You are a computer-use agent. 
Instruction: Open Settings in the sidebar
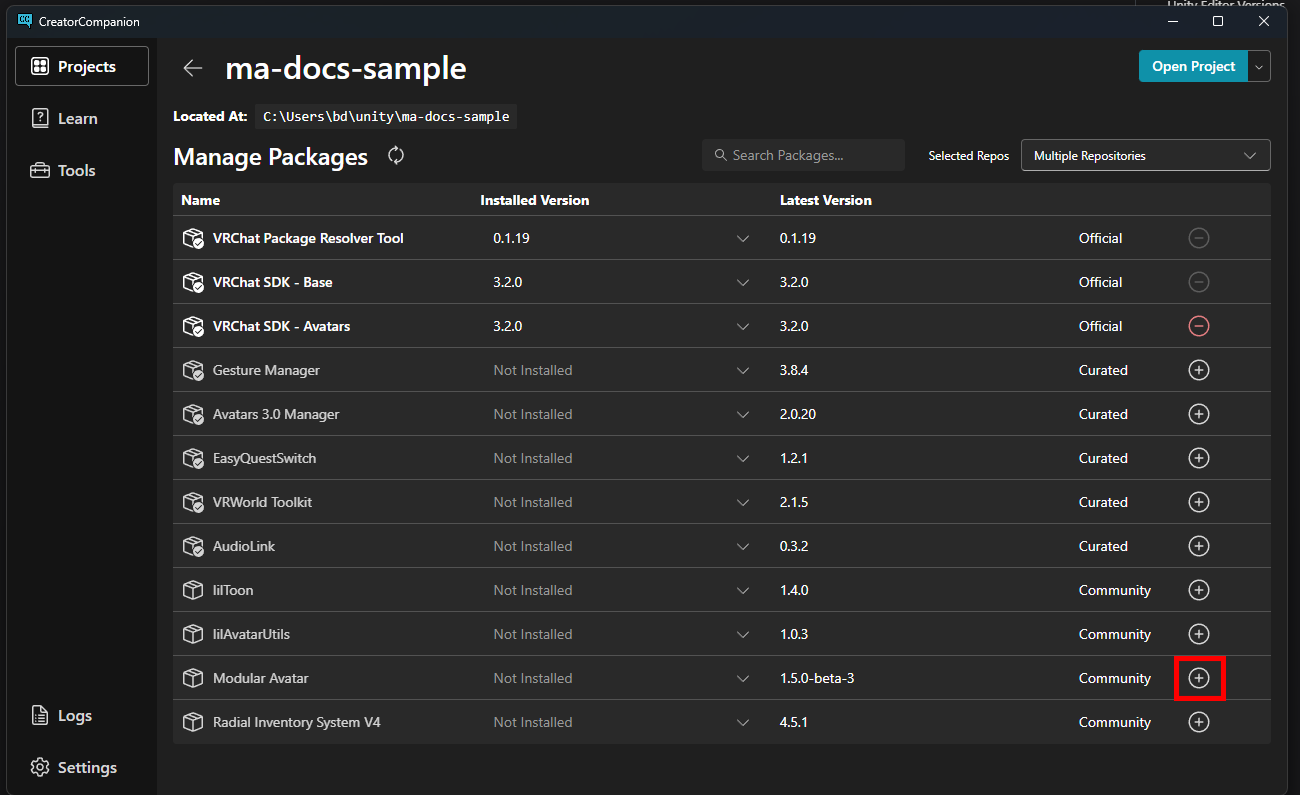click(82, 767)
